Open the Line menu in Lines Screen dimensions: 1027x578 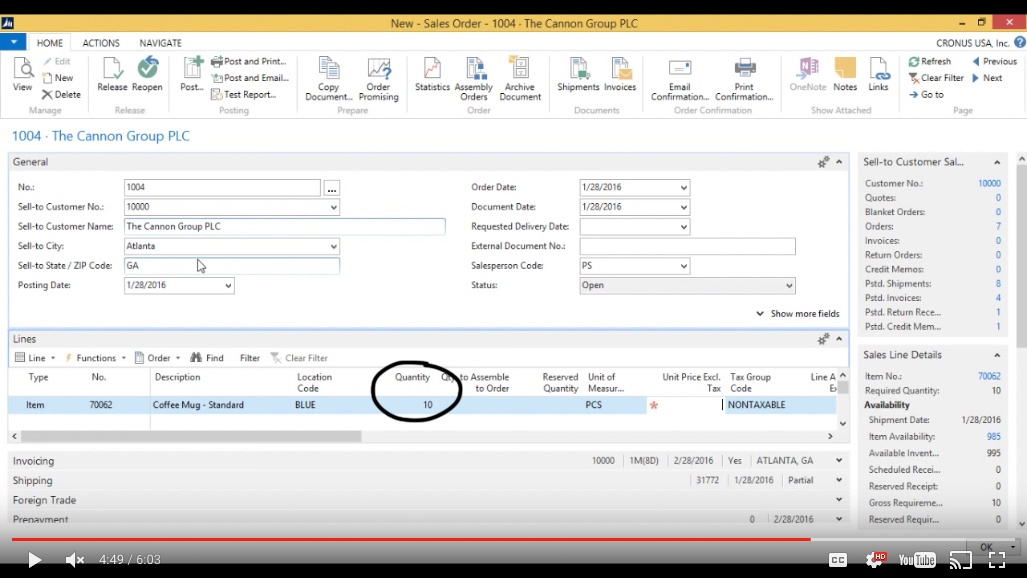pyautogui.click(x=35, y=358)
